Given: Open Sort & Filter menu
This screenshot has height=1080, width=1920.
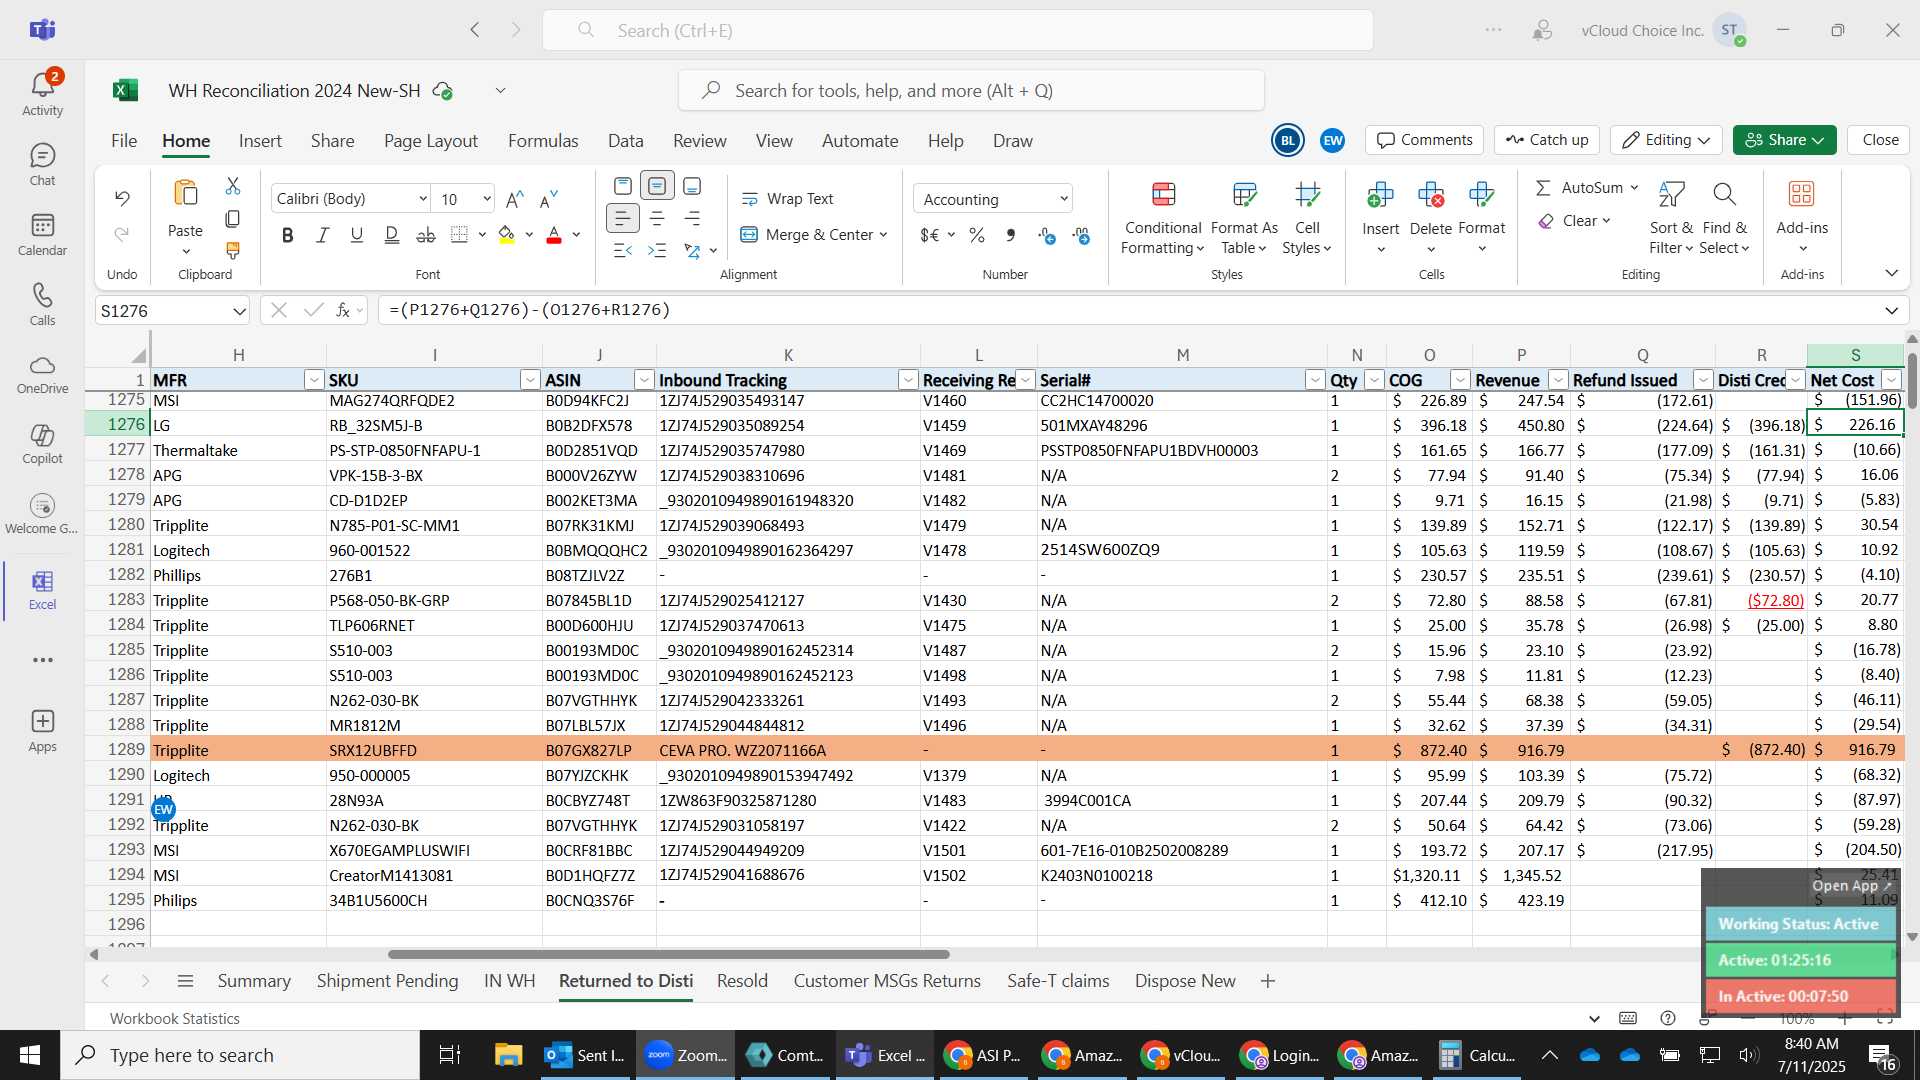Looking at the screenshot, I should (1671, 219).
